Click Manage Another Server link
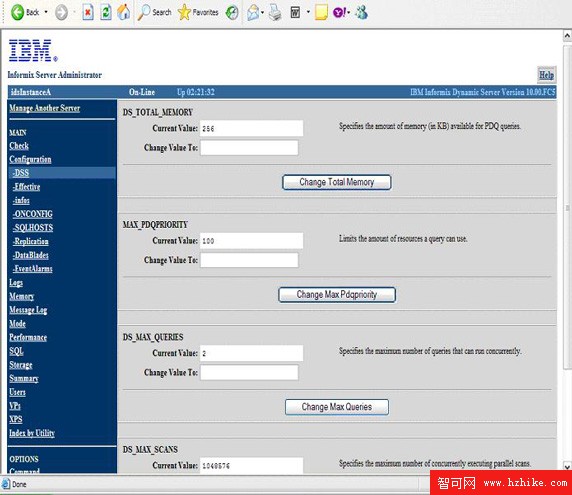572x495 pixels. click(45, 108)
